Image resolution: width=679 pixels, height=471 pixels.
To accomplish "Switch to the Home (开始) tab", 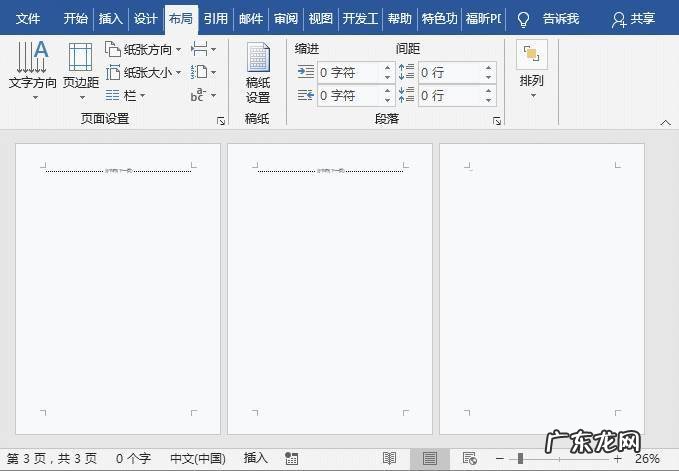I will click(x=75, y=19).
